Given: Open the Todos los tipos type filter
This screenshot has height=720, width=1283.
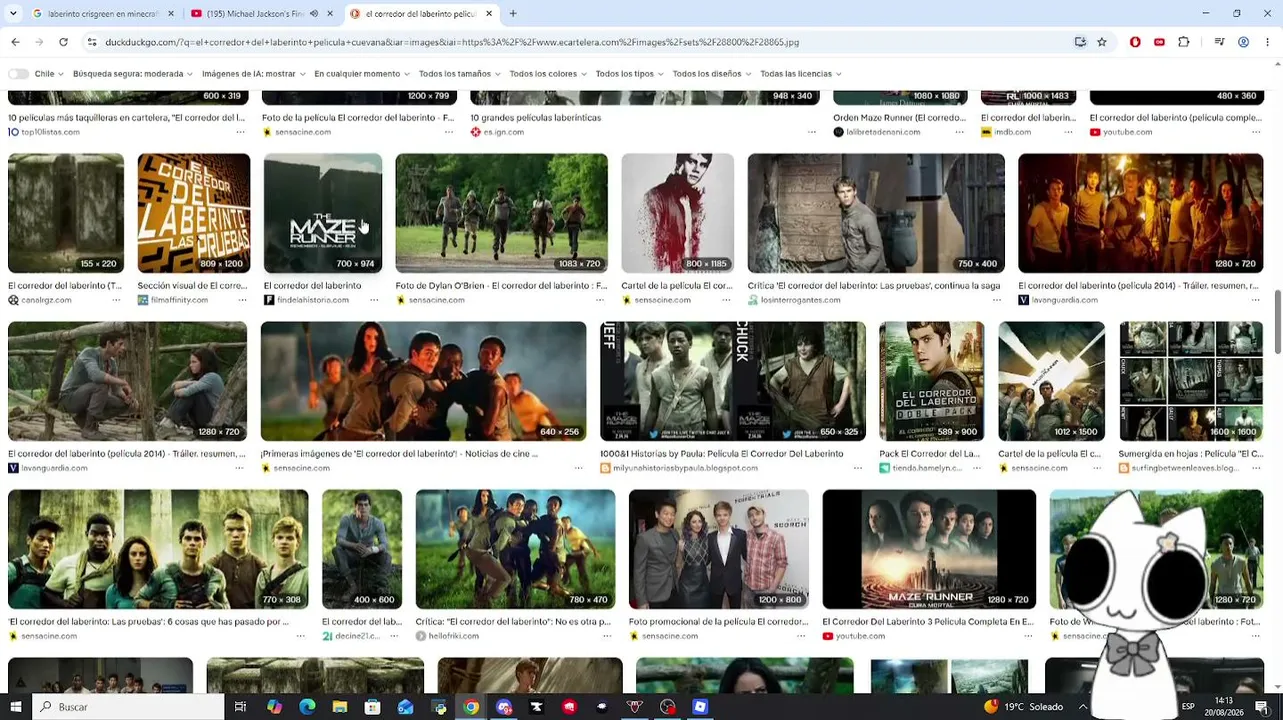Looking at the screenshot, I should 629,74.
